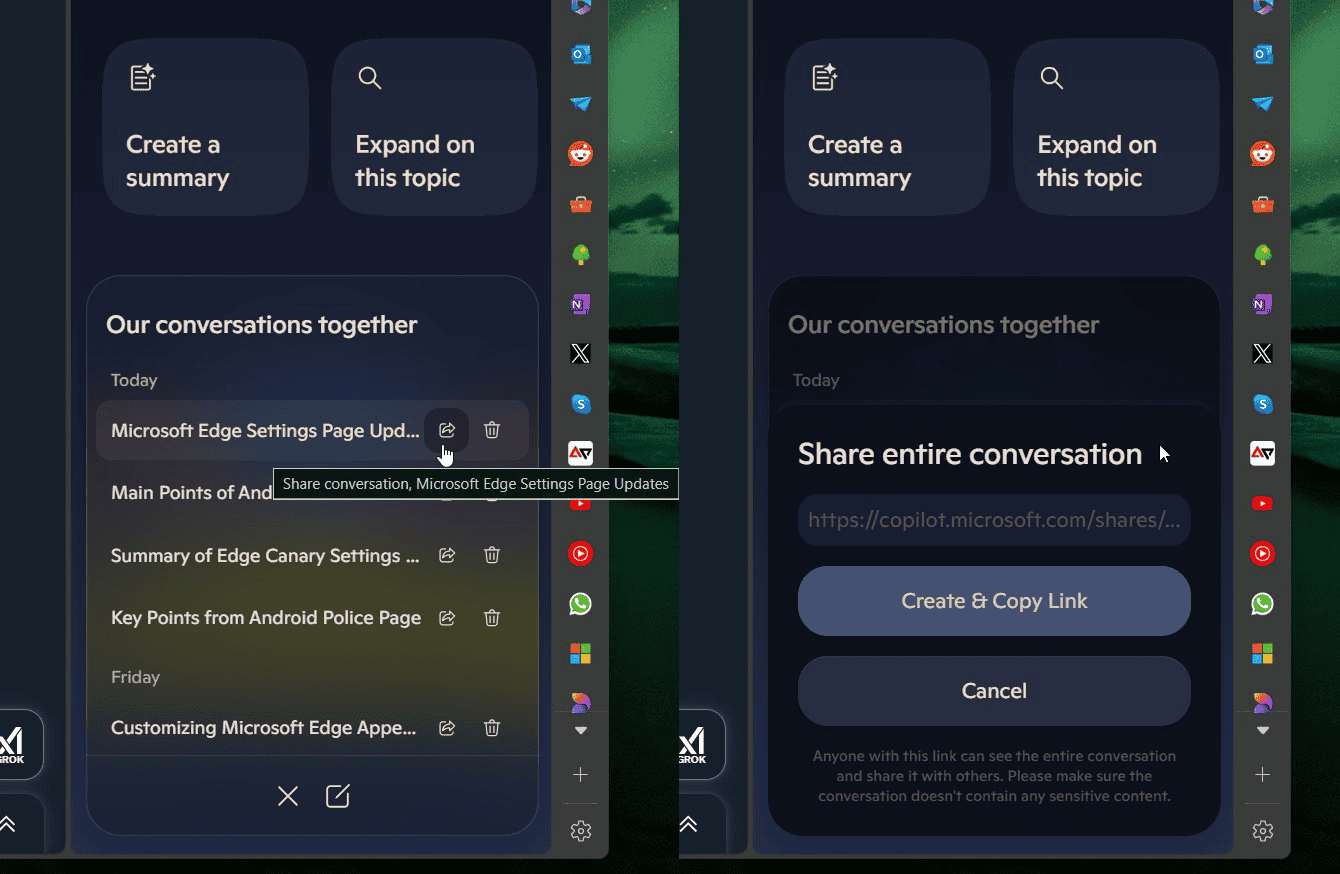This screenshot has height=874, width=1340.
Task: Delete the Customizing Microsoft Edge Appe... conversation
Action: (x=492, y=728)
